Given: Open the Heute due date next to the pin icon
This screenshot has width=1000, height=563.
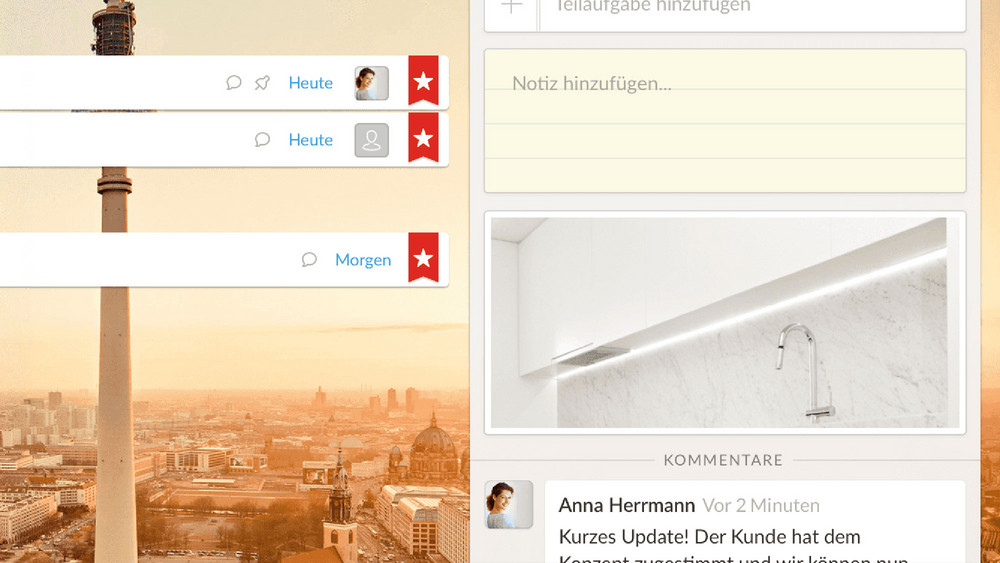Looking at the screenshot, I should pyautogui.click(x=310, y=83).
